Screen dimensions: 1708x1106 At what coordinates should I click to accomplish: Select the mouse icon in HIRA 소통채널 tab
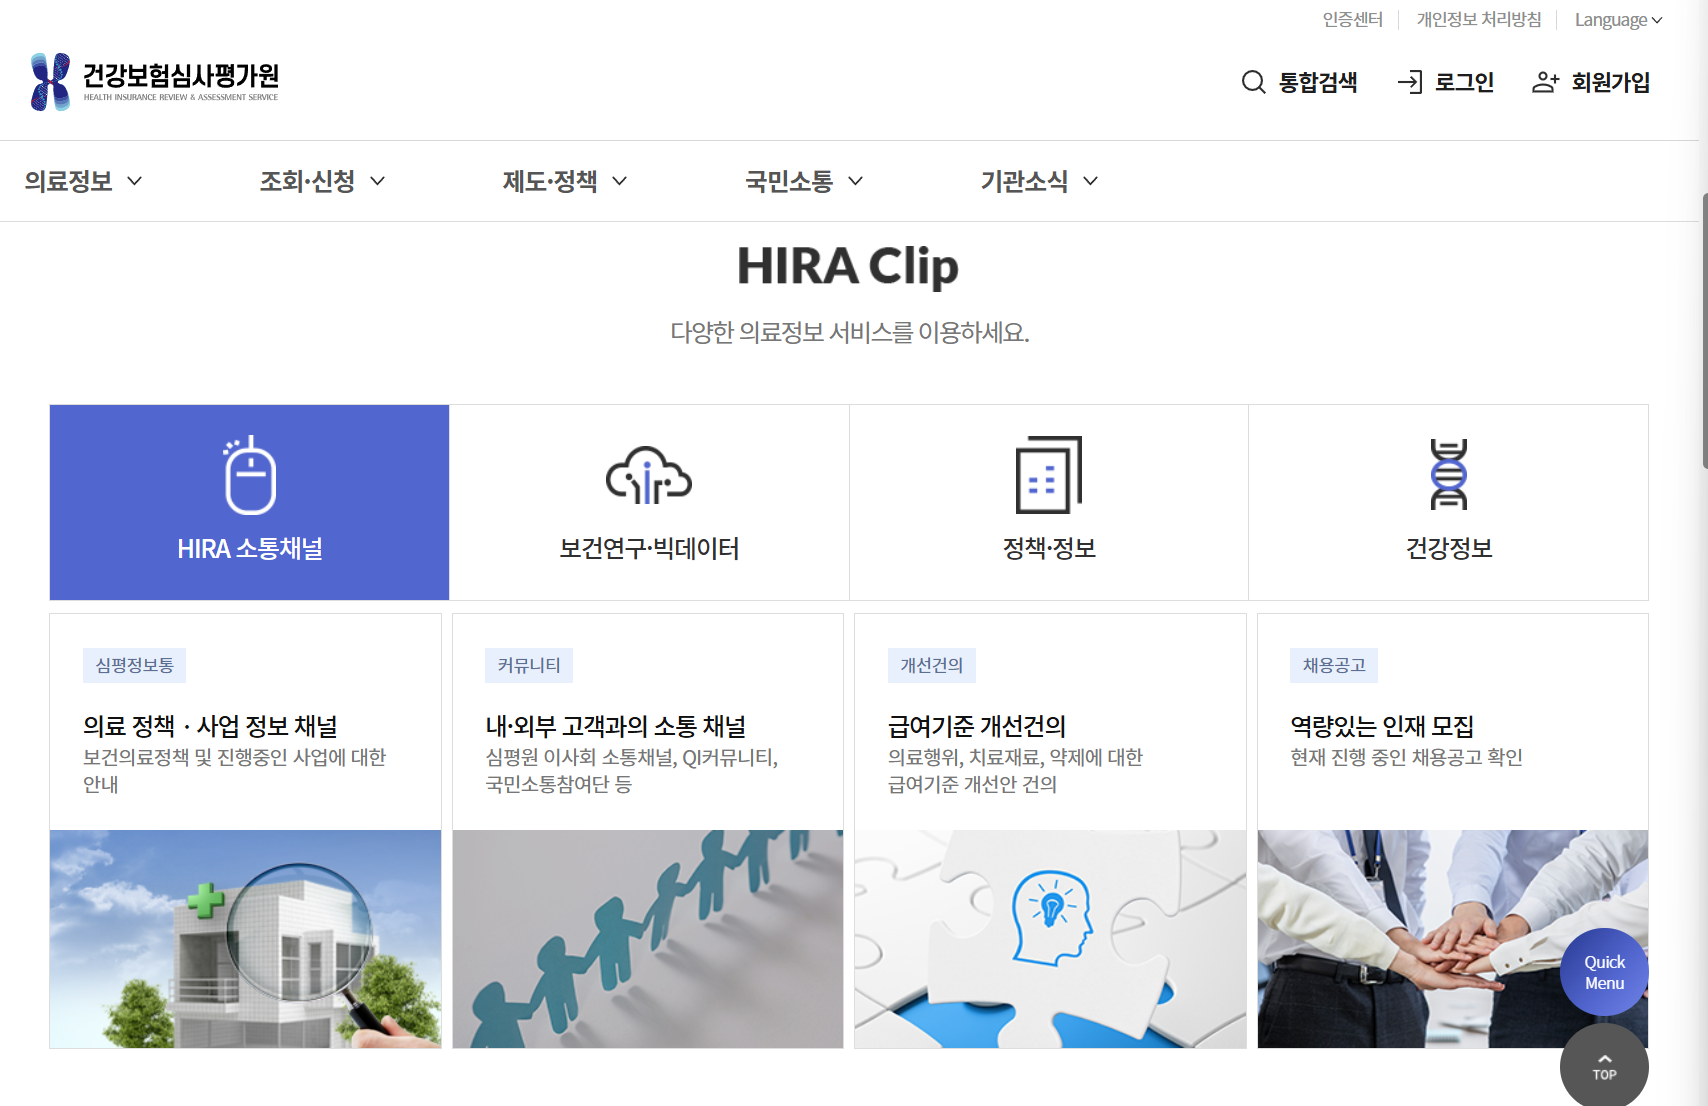[x=249, y=475]
